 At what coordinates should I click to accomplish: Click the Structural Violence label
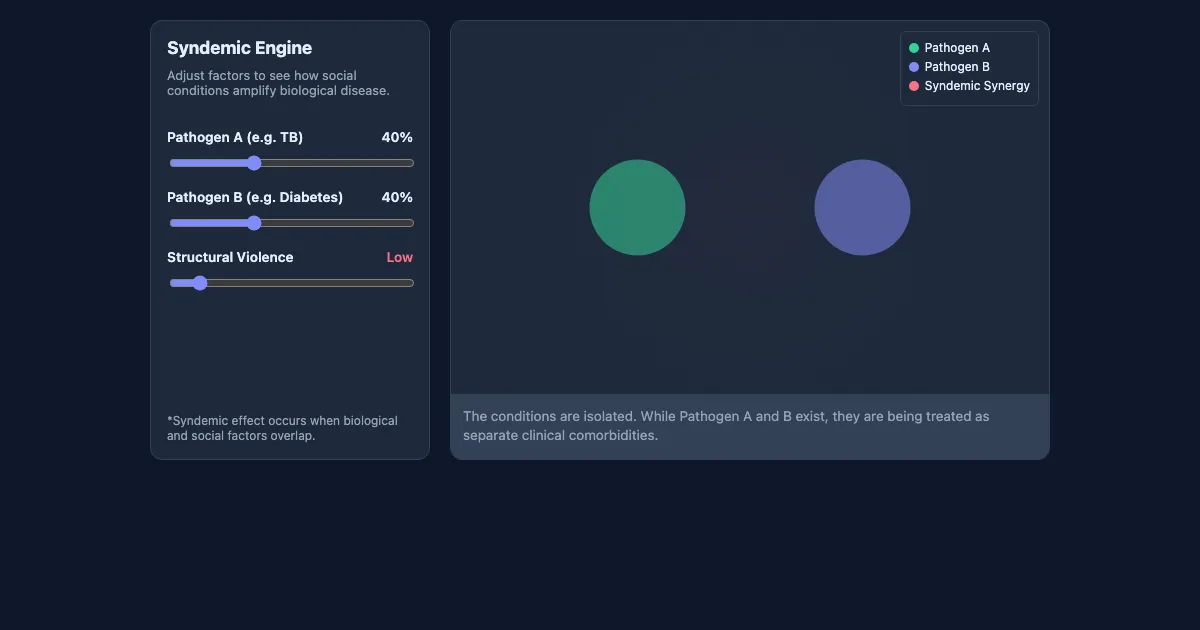[x=230, y=257]
